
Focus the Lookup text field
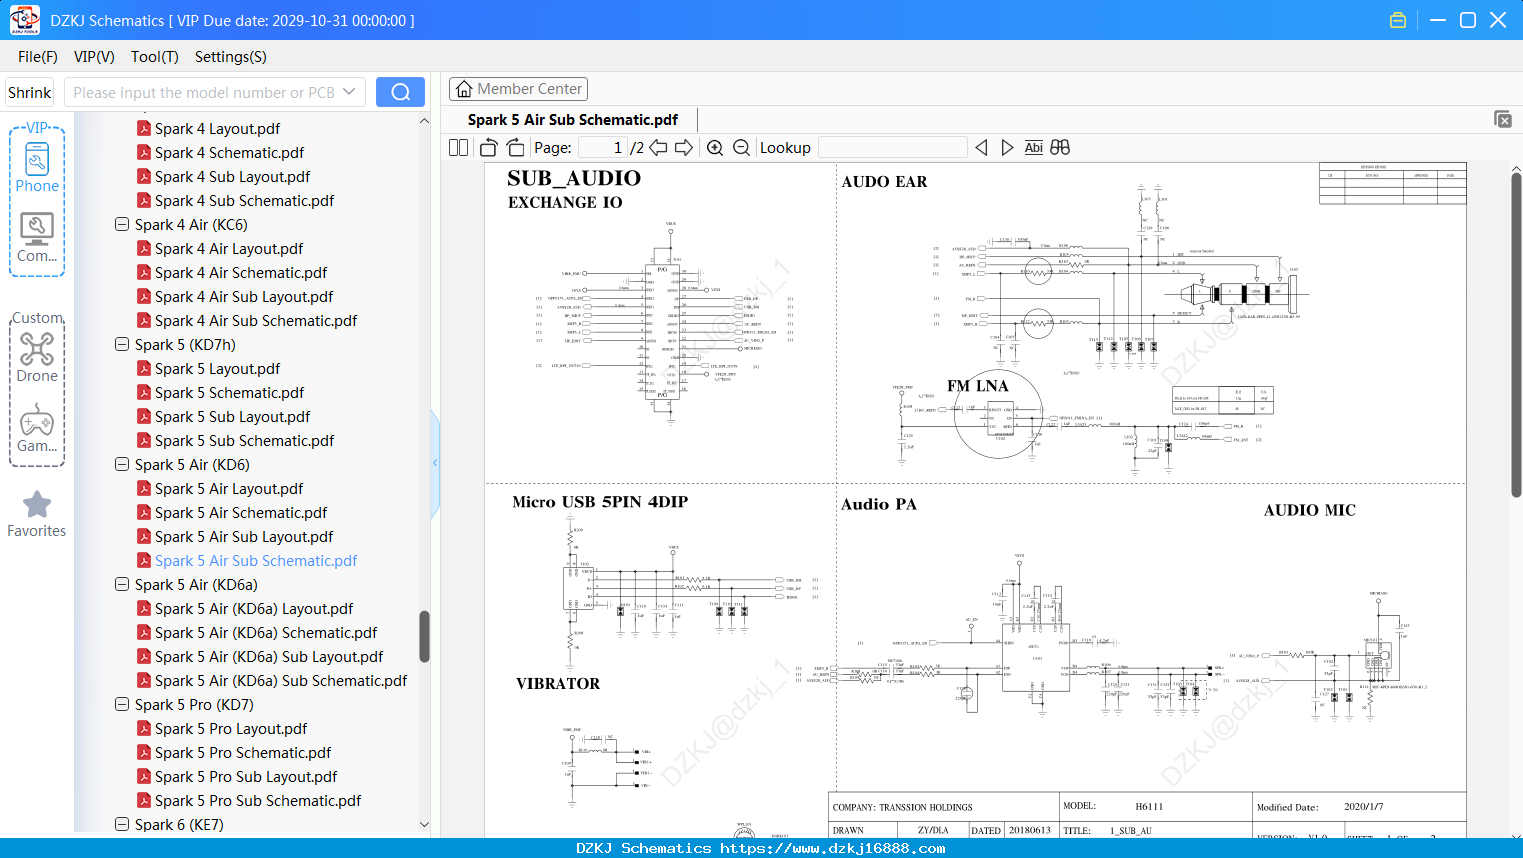click(x=893, y=147)
